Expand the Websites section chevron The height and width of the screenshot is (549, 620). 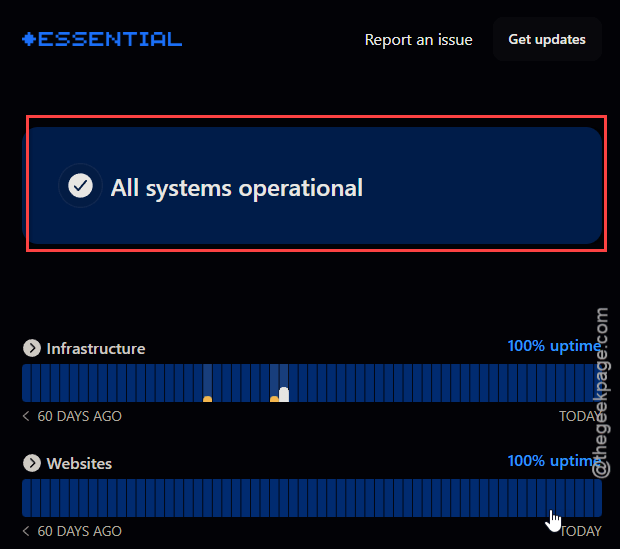pos(32,463)
